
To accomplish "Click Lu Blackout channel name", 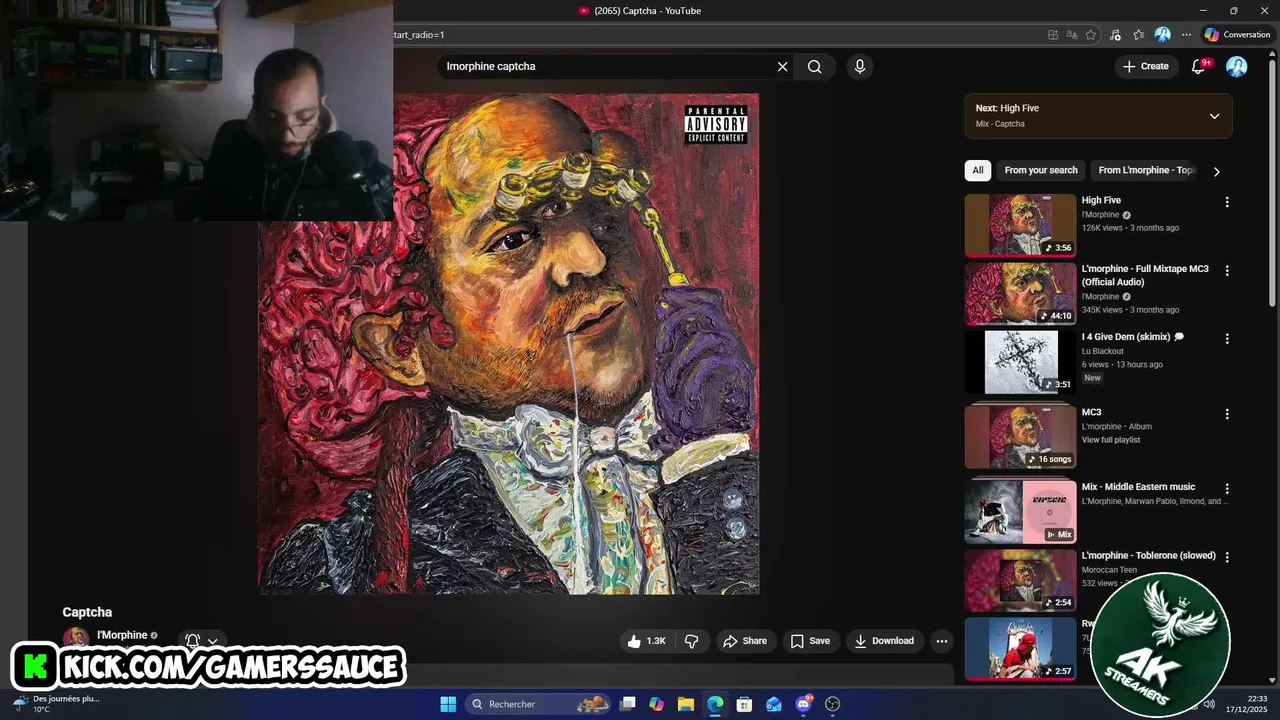I will point(1102,351).
